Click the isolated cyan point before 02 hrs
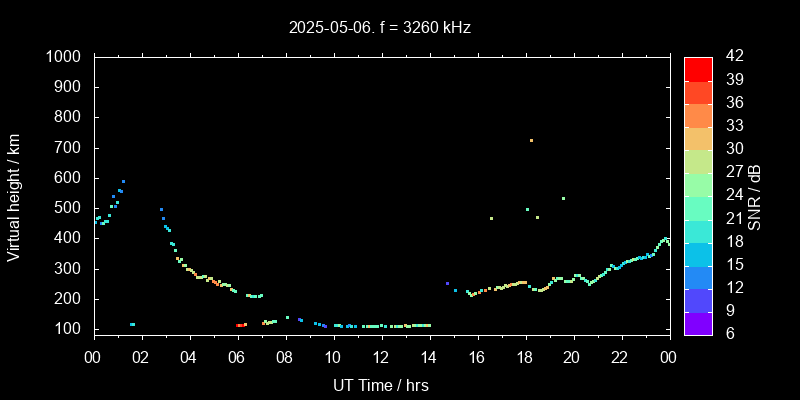This screenshot has width=800, height=400. click(132, 324)
